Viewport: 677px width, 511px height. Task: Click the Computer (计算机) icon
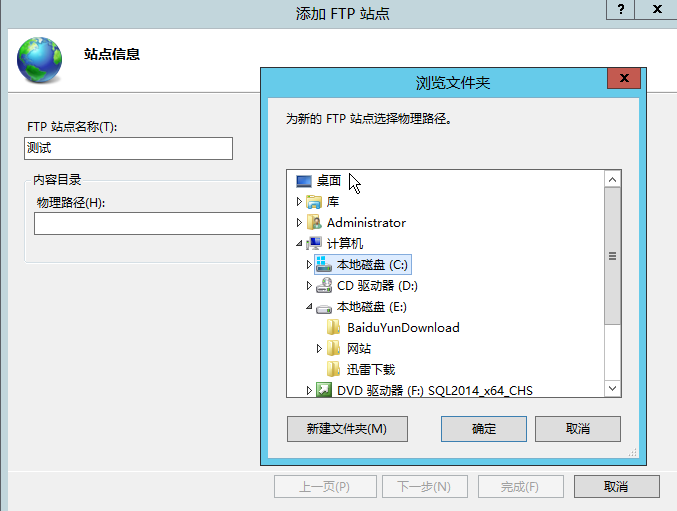(x=314, y=243)
